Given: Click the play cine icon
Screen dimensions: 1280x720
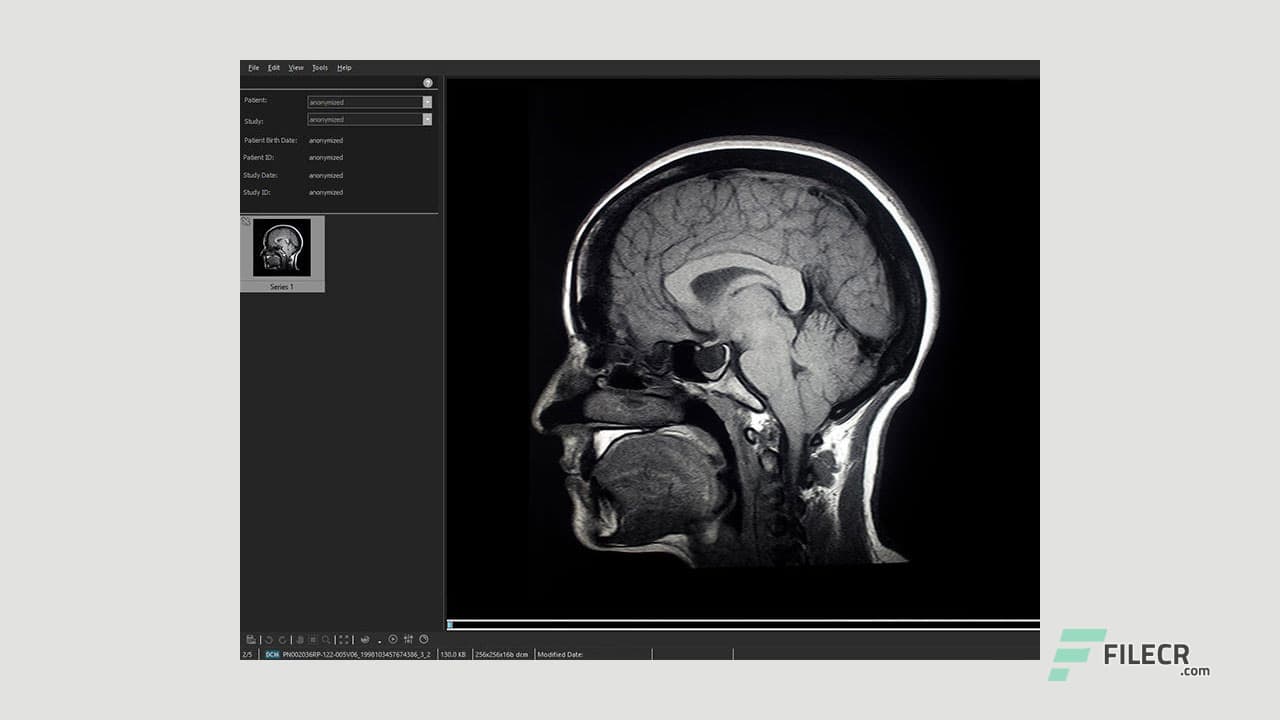Looking at the screenshot, I should tap(392, 638).
